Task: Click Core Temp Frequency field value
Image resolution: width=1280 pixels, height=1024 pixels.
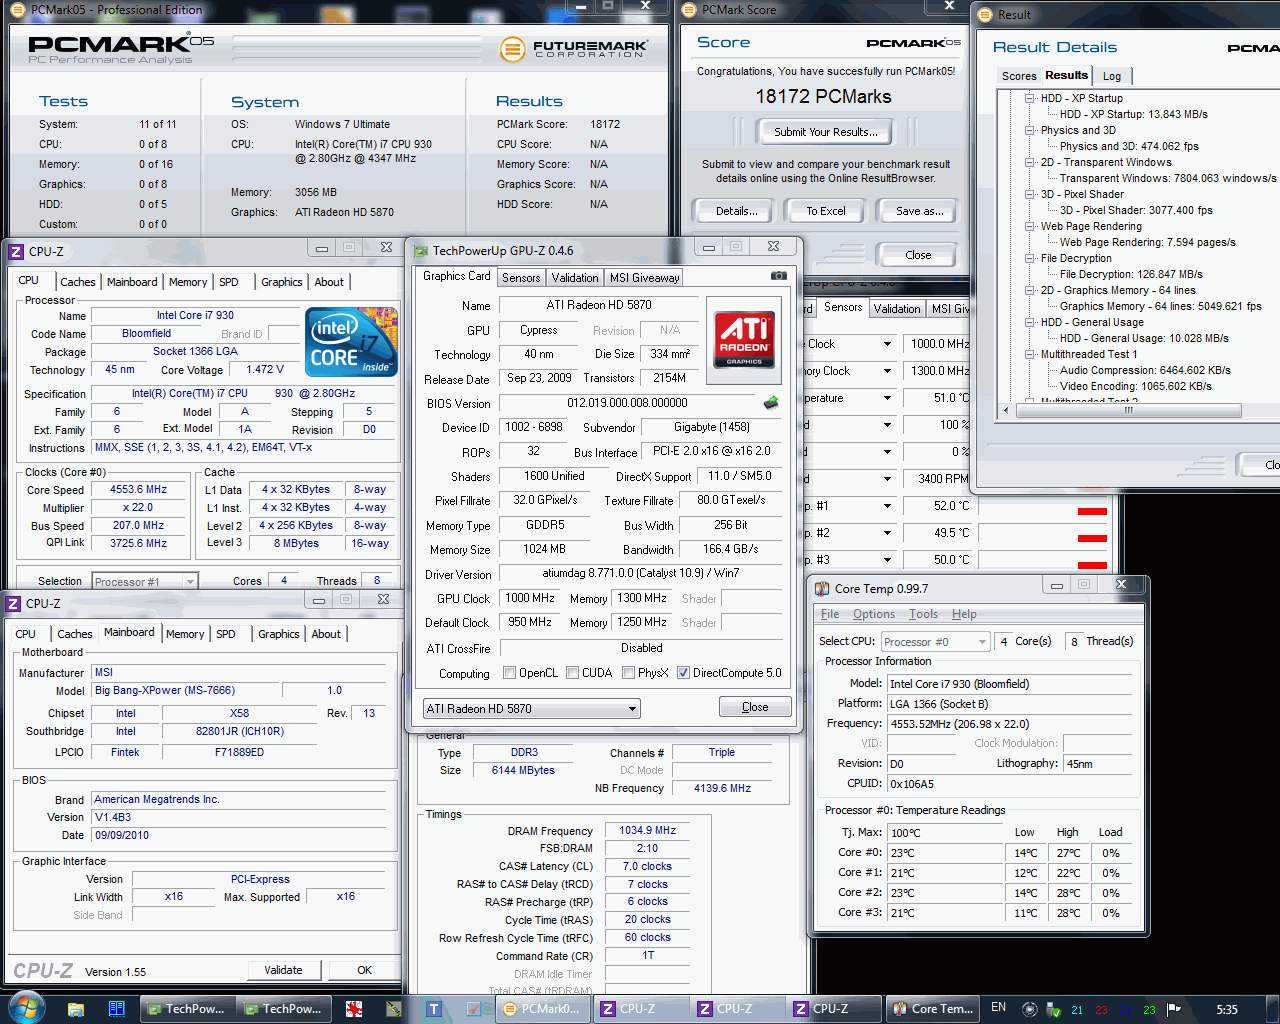Action: click(1010, 724)
